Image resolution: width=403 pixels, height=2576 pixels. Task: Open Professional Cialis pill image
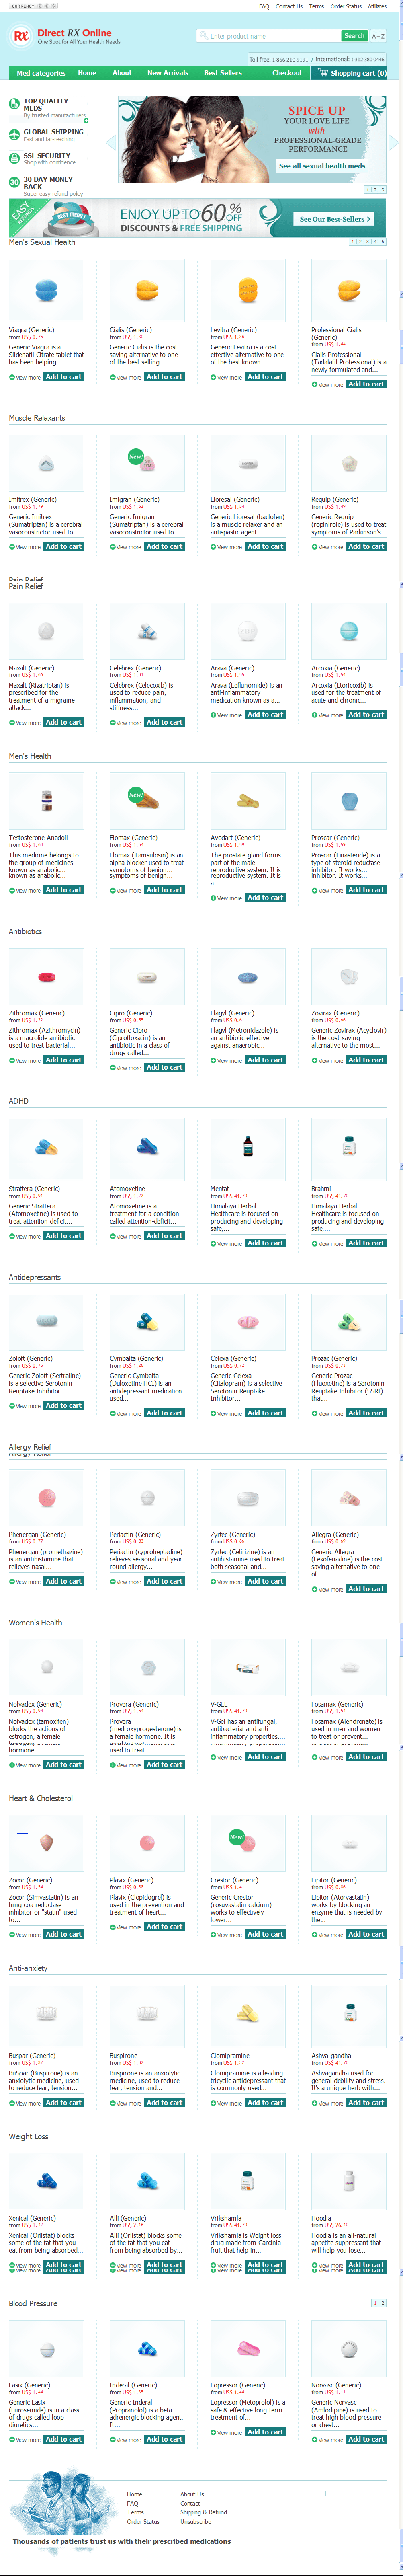click(x=349, y=290)
